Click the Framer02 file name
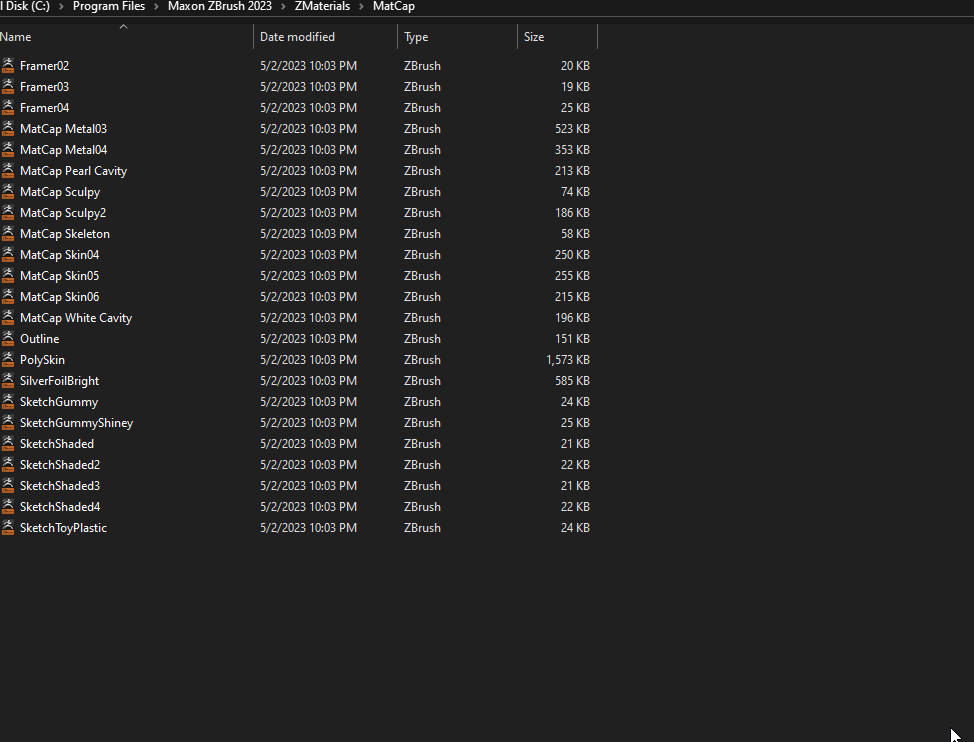This screenshot has width=974, height=742. tap(44, 65)
